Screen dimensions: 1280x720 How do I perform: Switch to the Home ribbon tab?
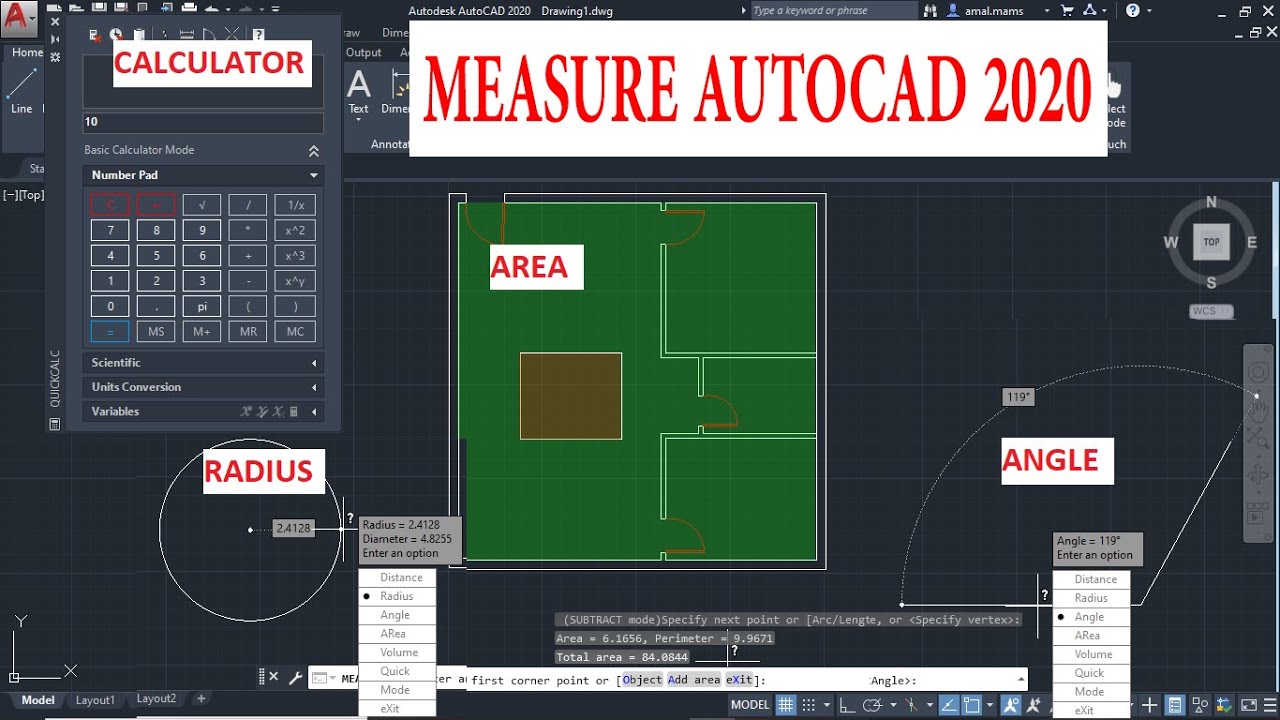click(27, 52)
